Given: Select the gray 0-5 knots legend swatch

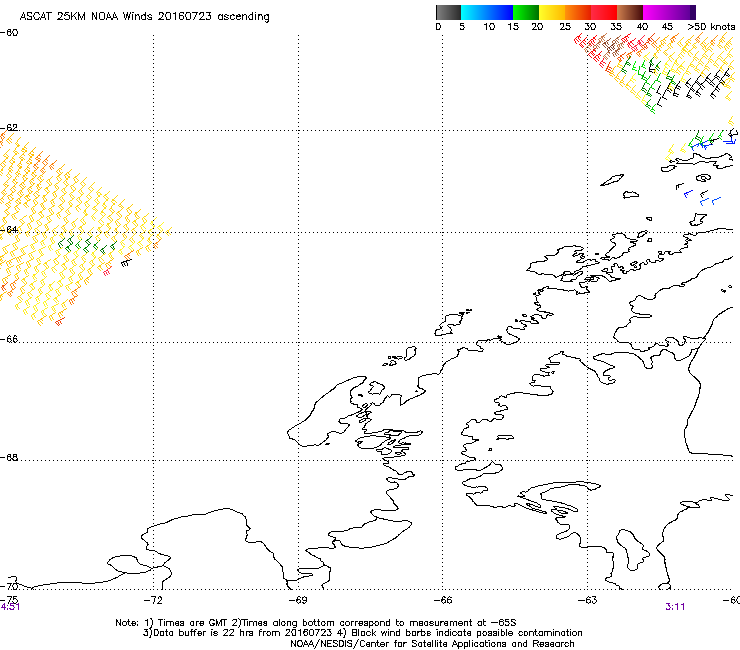Looking at the screenshot, I should point(448,12).
